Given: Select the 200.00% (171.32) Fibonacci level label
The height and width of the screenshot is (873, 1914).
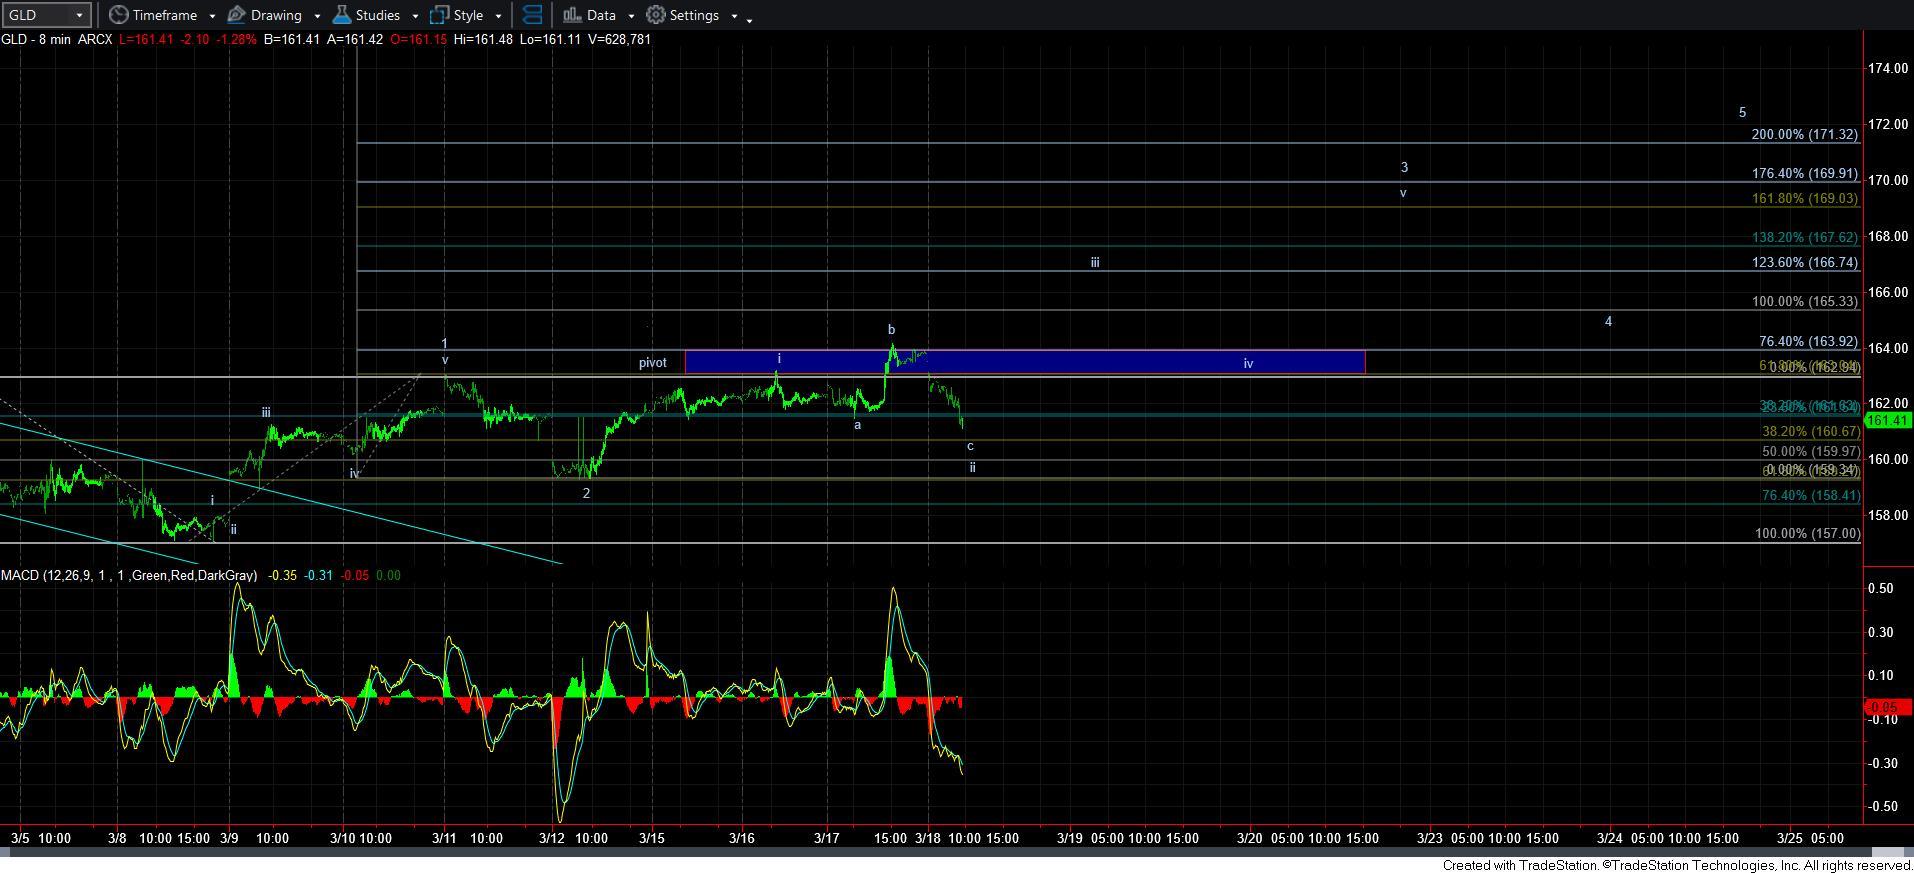Looking at the screenshot, I should pyautogui.click(x=1804, y=134).
